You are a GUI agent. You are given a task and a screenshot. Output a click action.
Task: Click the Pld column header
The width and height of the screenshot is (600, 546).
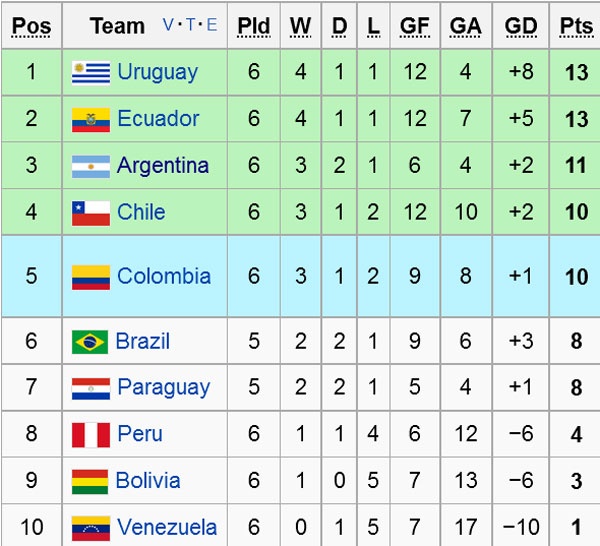253,26
